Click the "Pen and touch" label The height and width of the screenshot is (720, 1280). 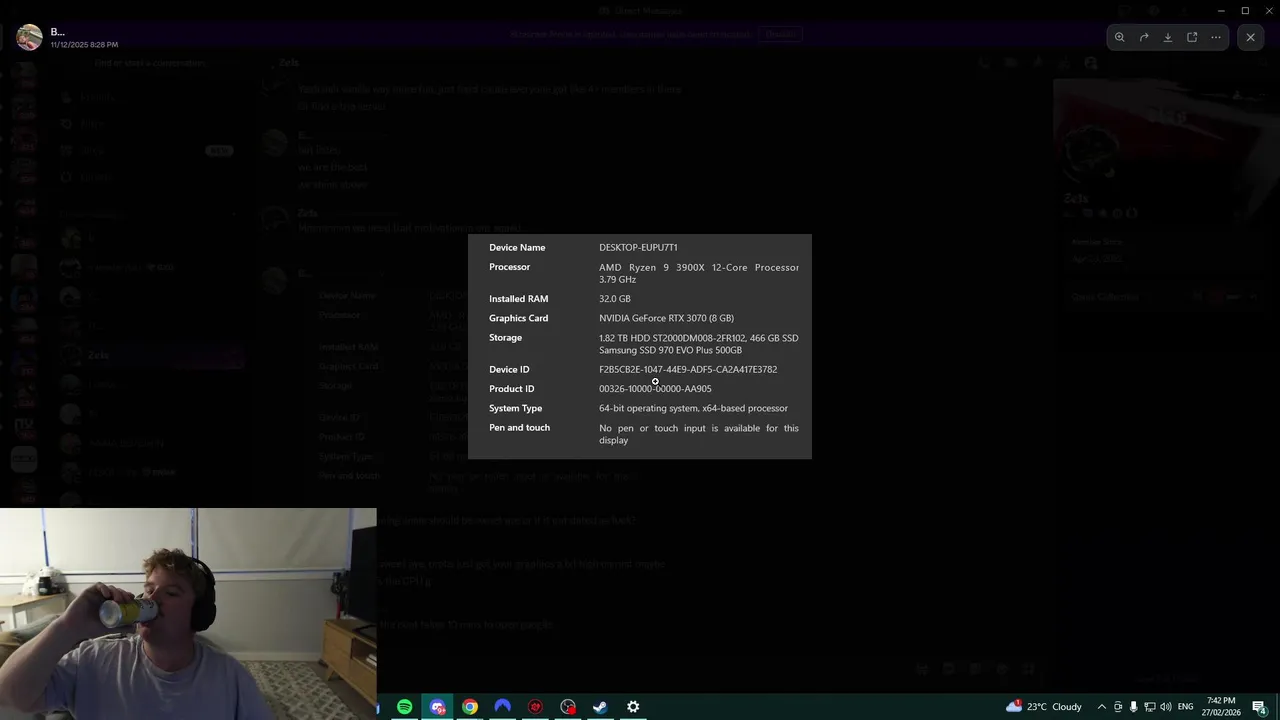(519, 428)
